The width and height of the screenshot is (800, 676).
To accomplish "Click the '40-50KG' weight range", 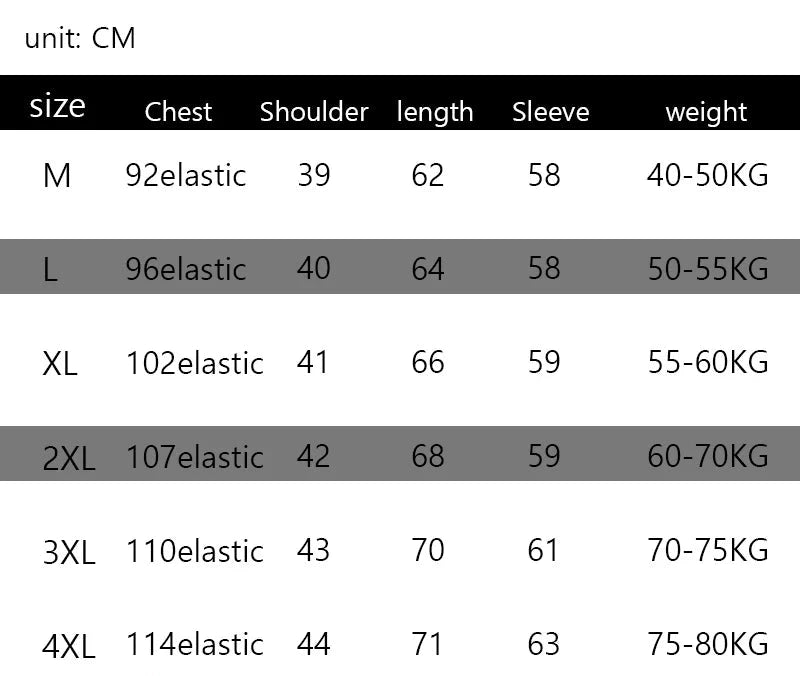I will [x=707, y=176].
